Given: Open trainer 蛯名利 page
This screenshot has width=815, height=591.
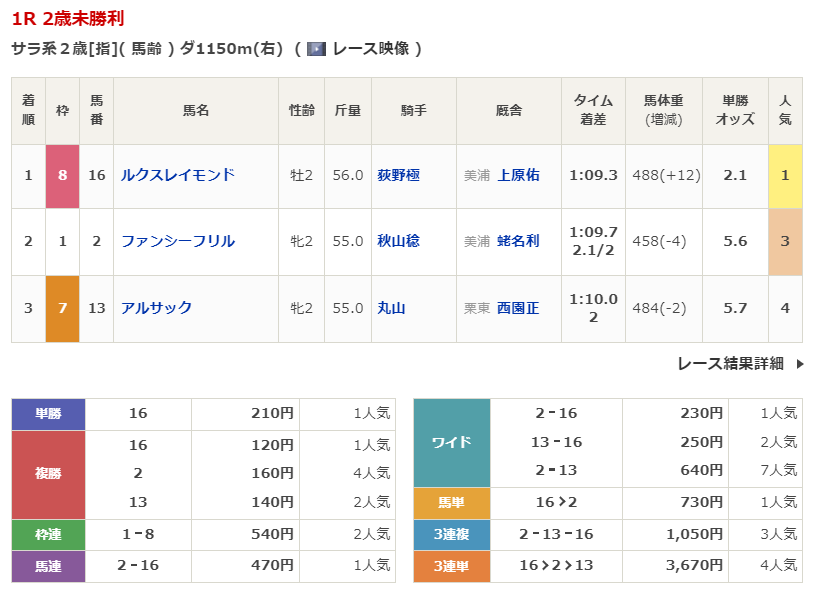Looking at the screenshot, I should pos(518,241).
